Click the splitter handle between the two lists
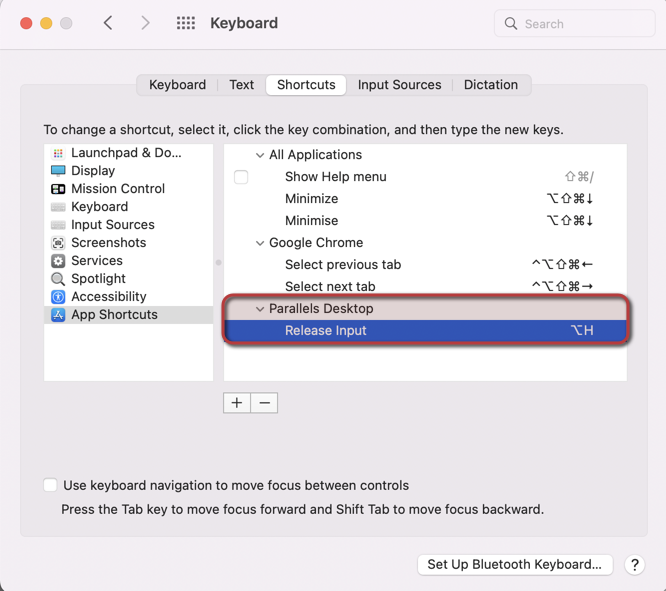666x591 pixels. tap(219, 263)
